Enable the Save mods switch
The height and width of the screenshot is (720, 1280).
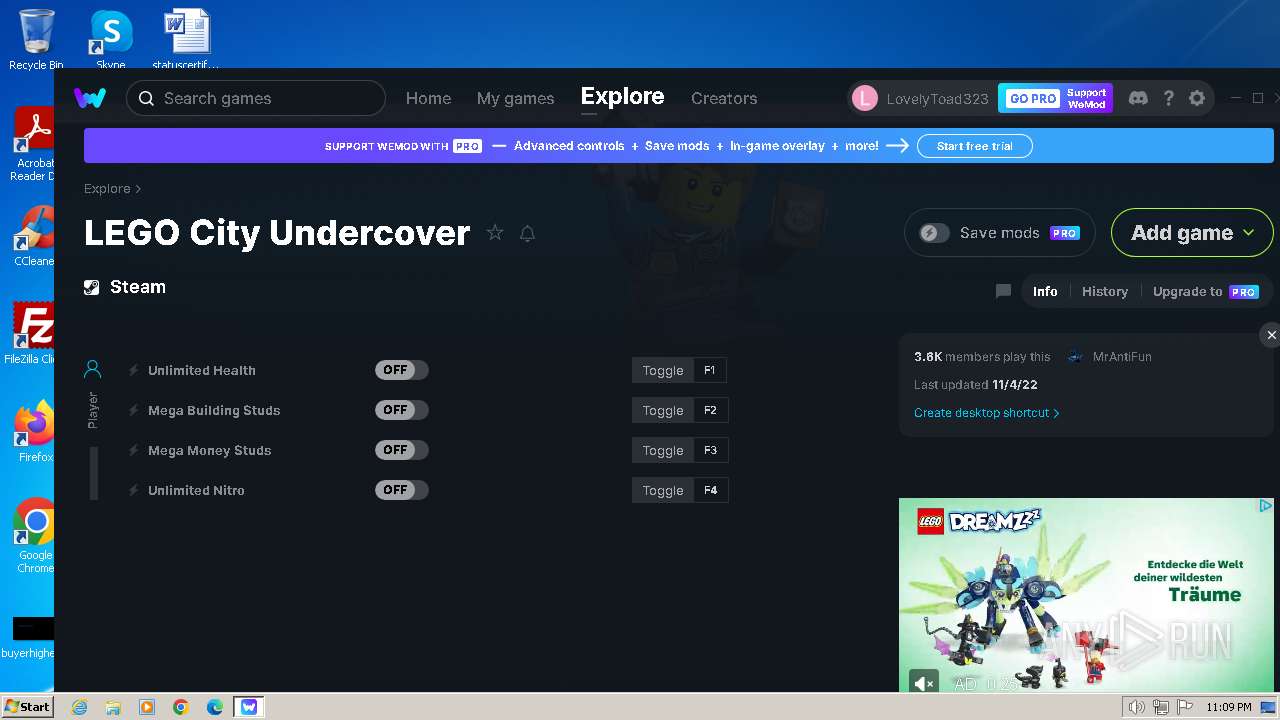pyautogui.click(x=934, y=233)
